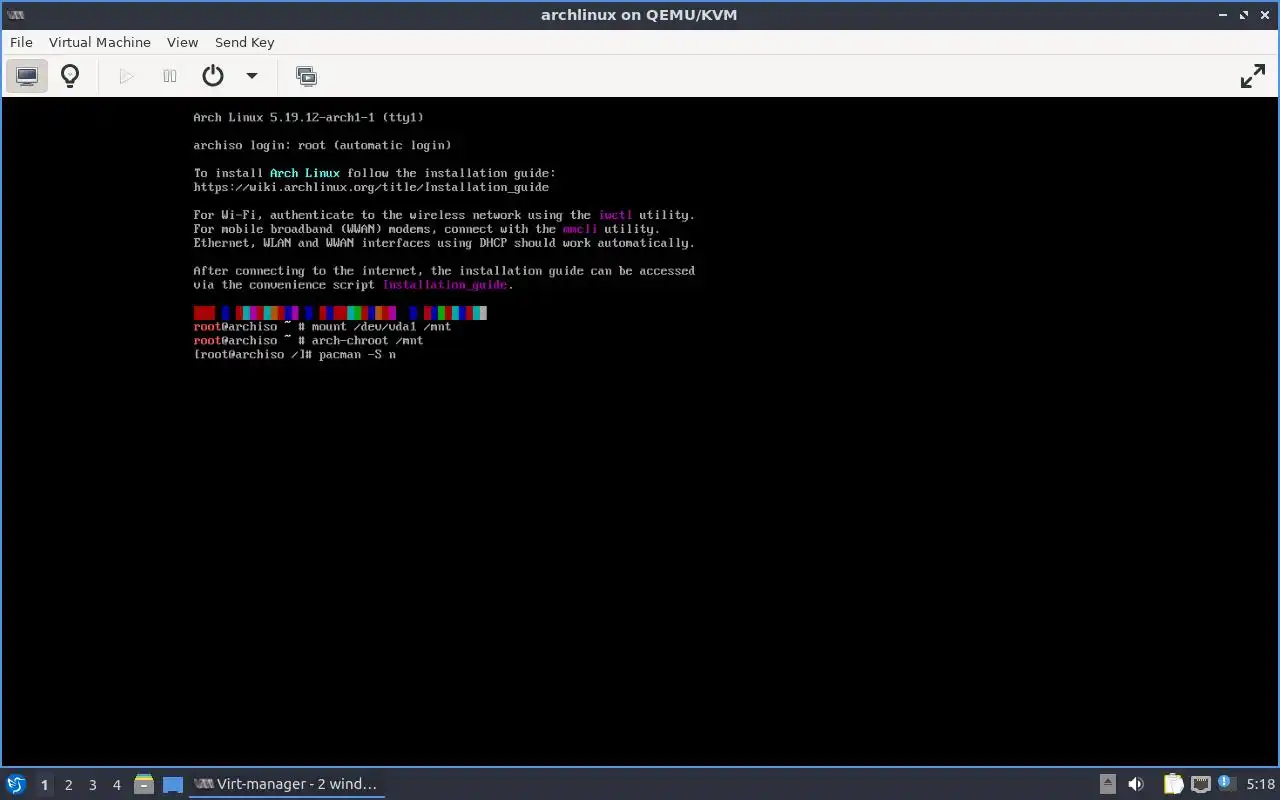Open the View menu

point(182,42)
